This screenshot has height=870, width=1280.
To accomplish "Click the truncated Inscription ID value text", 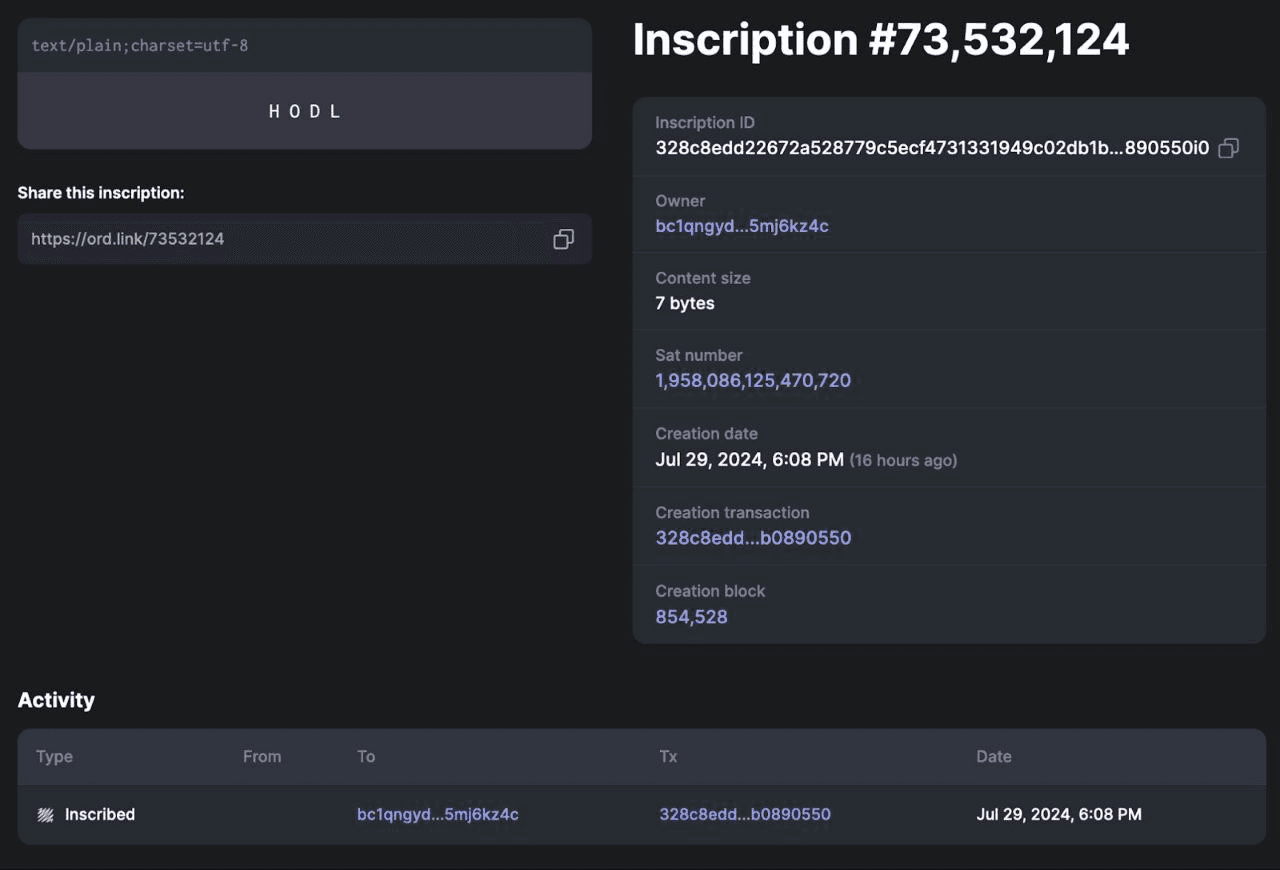I will tap(931, 148).
